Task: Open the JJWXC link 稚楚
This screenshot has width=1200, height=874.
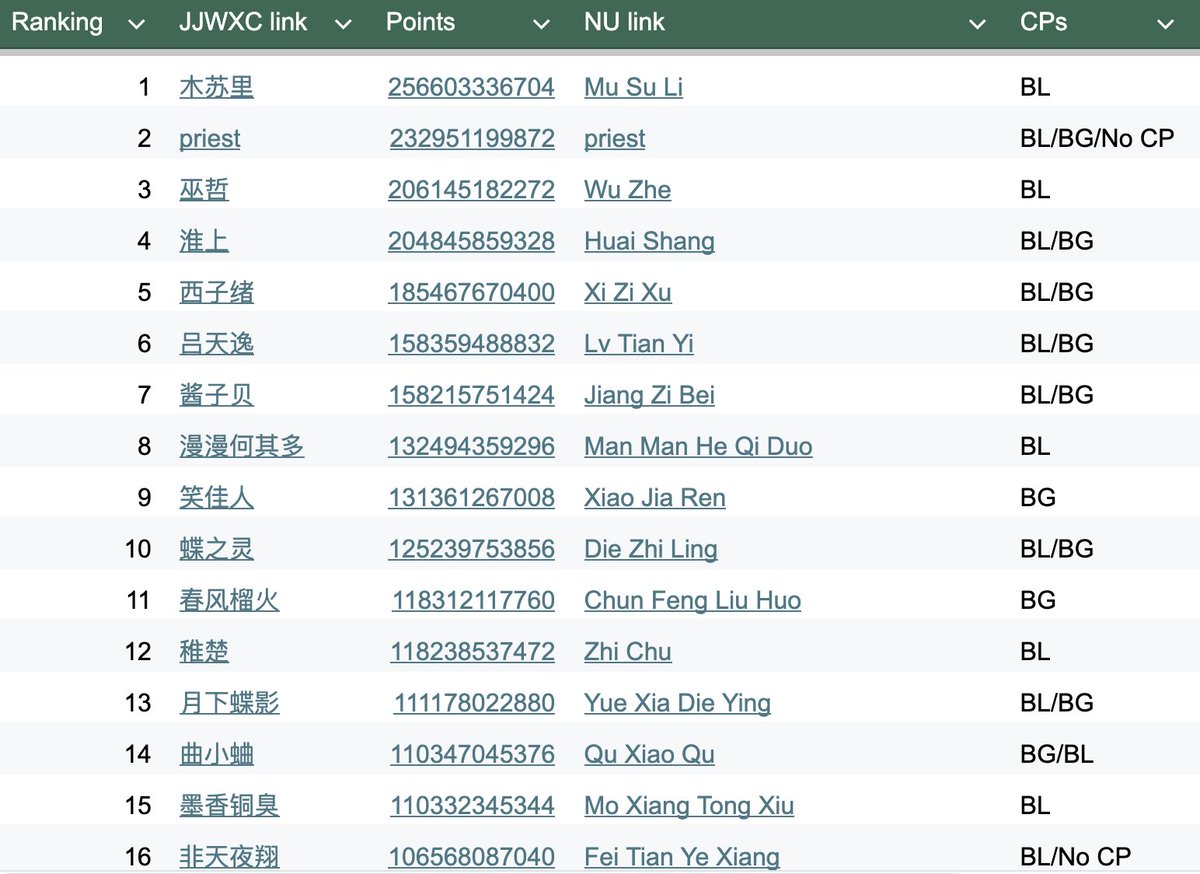Action: click(x=204, y=652)
